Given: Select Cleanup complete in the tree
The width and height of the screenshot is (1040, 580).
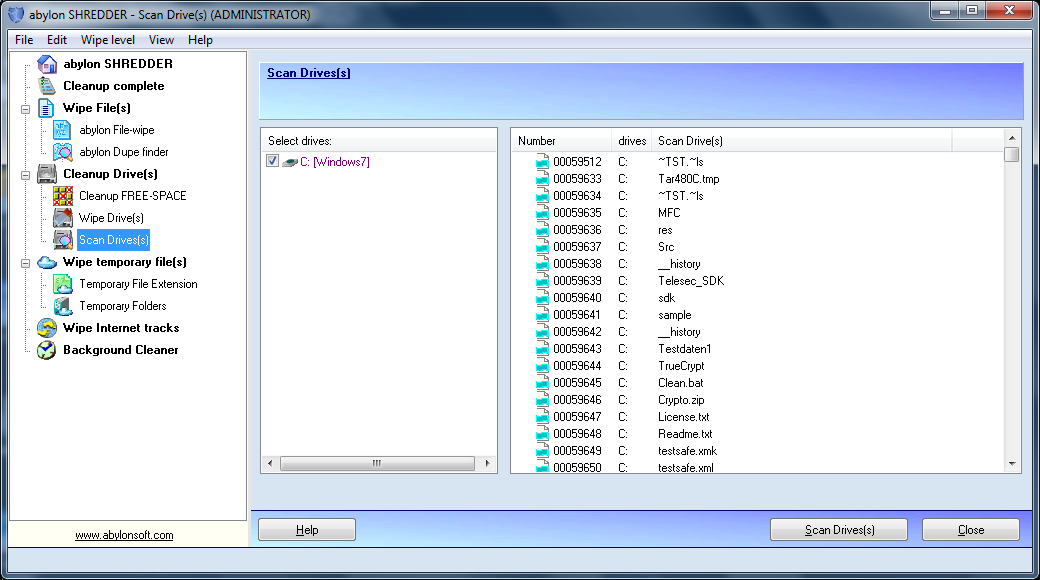Looking at the screenshot, I should pos(113,86).
